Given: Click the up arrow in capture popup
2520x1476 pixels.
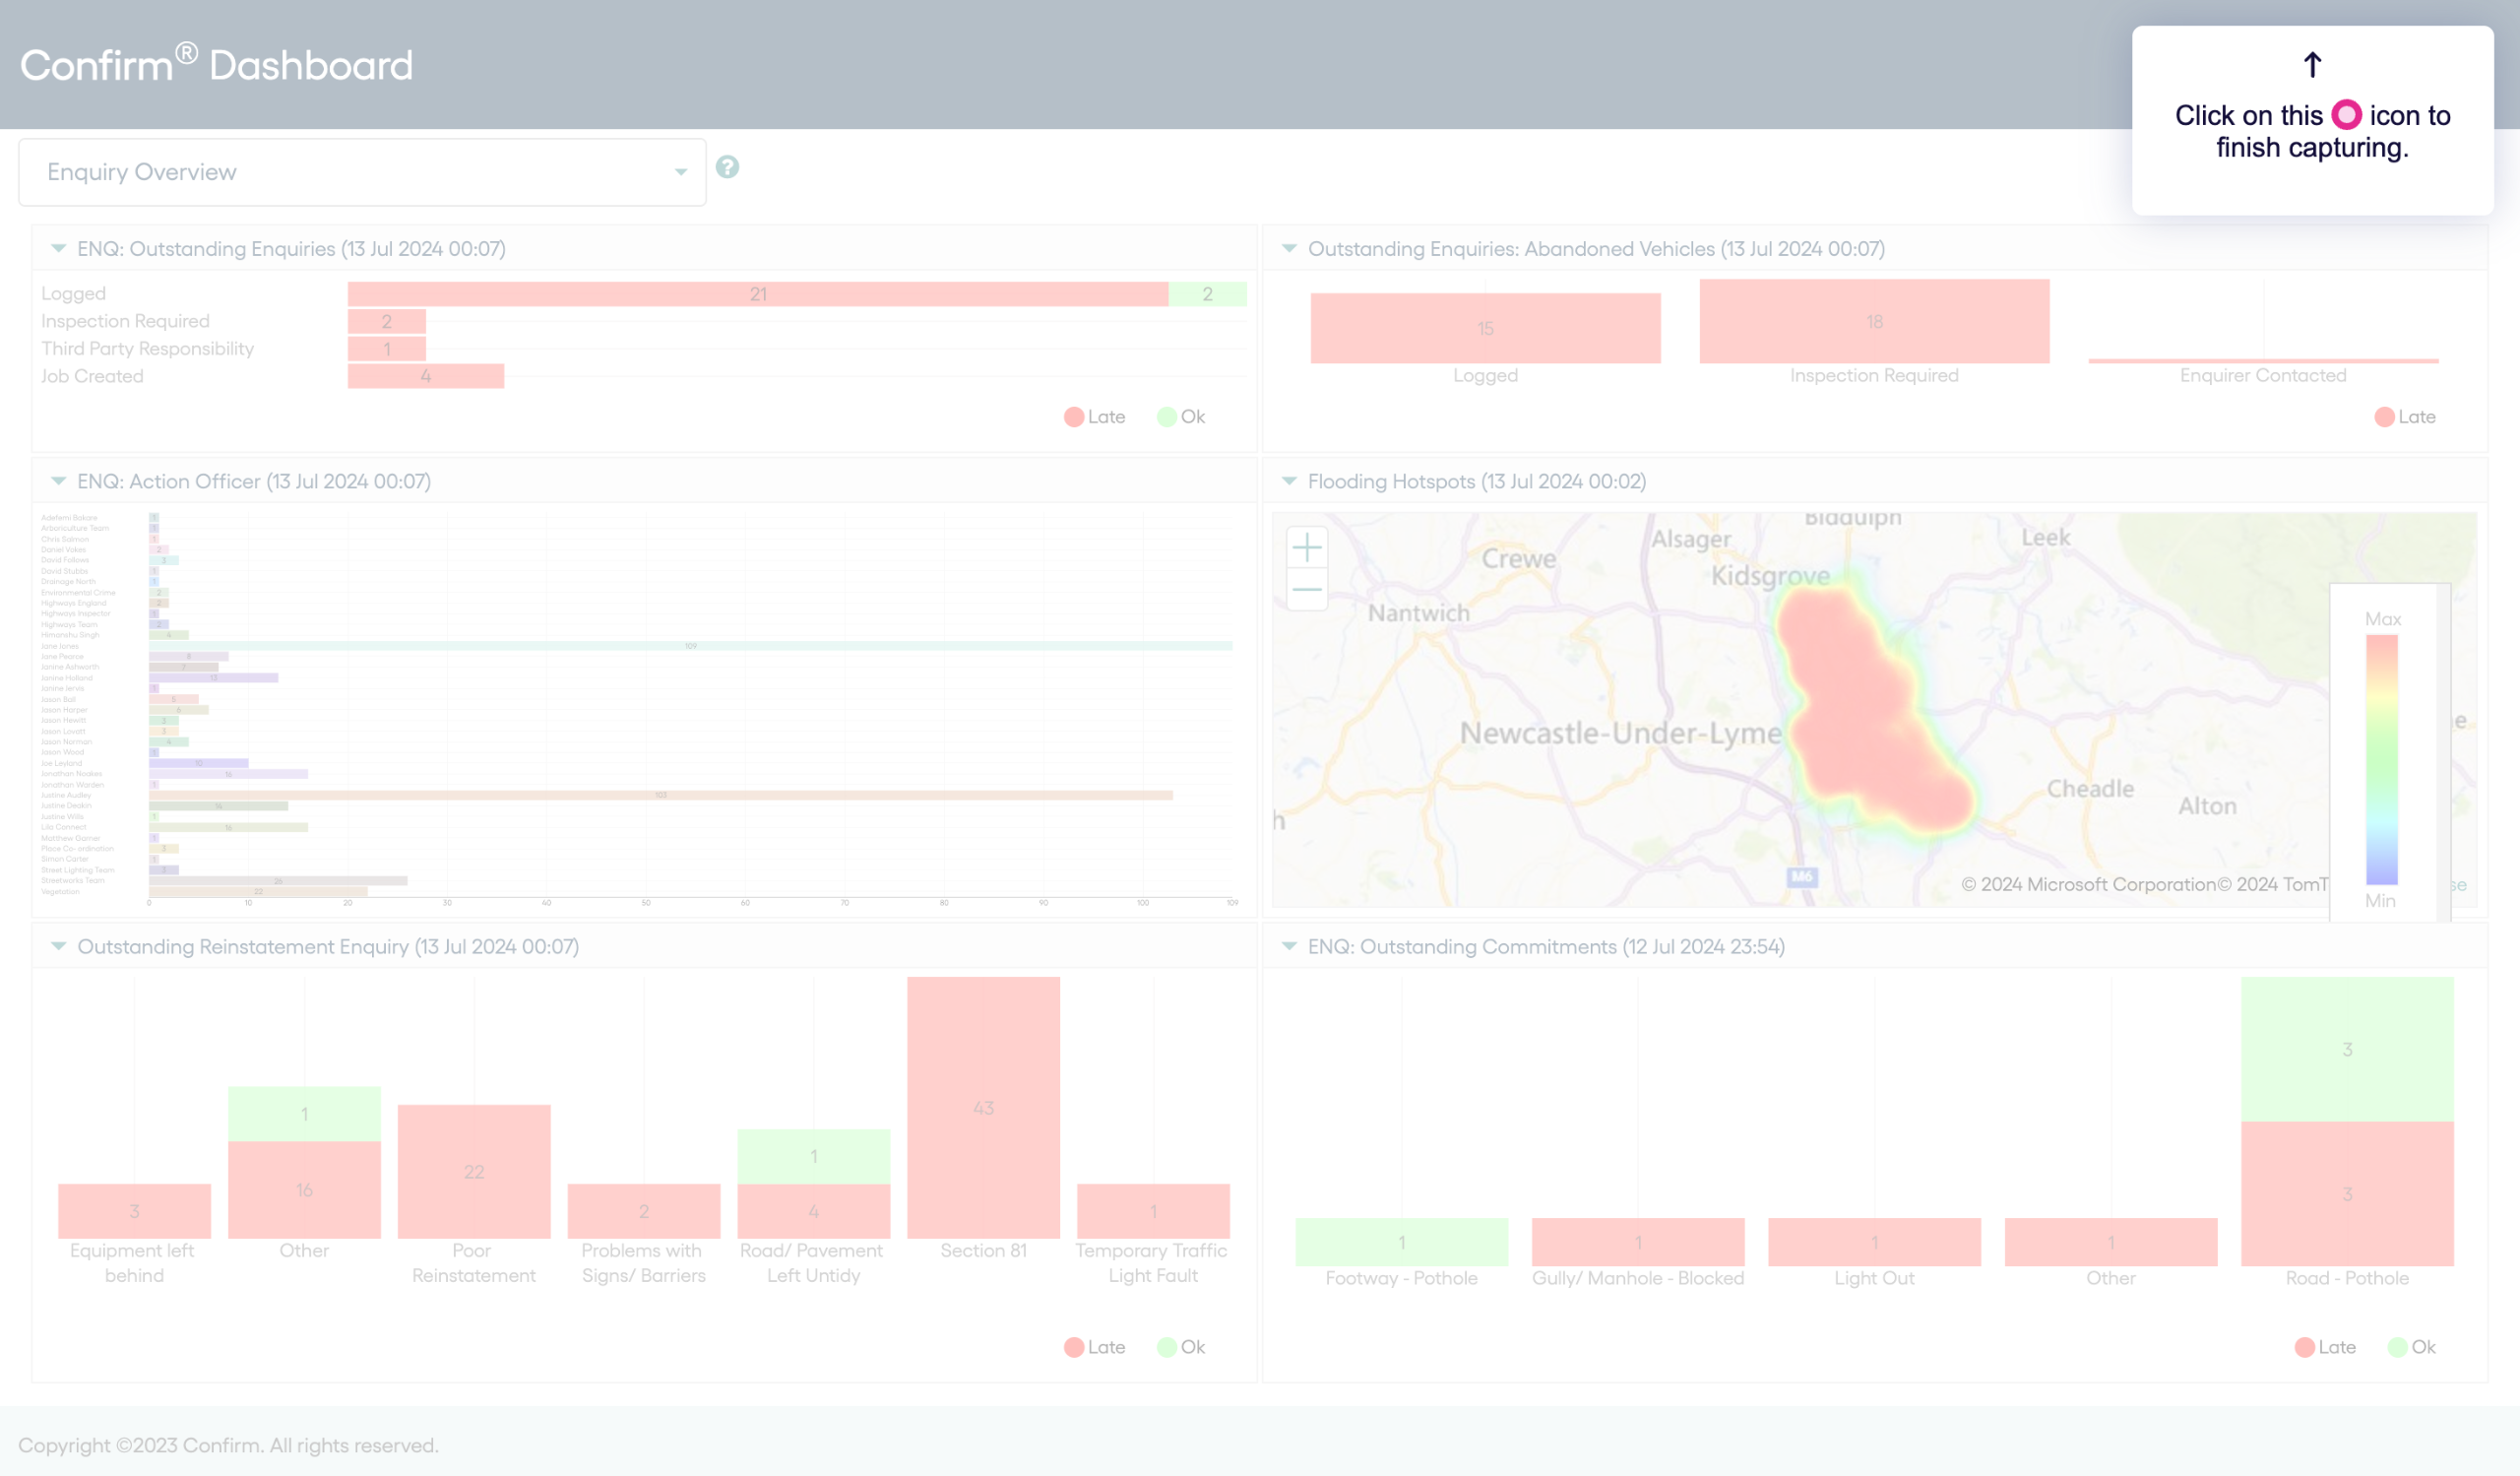Looking at the screenshot, I should (2312, 65).
